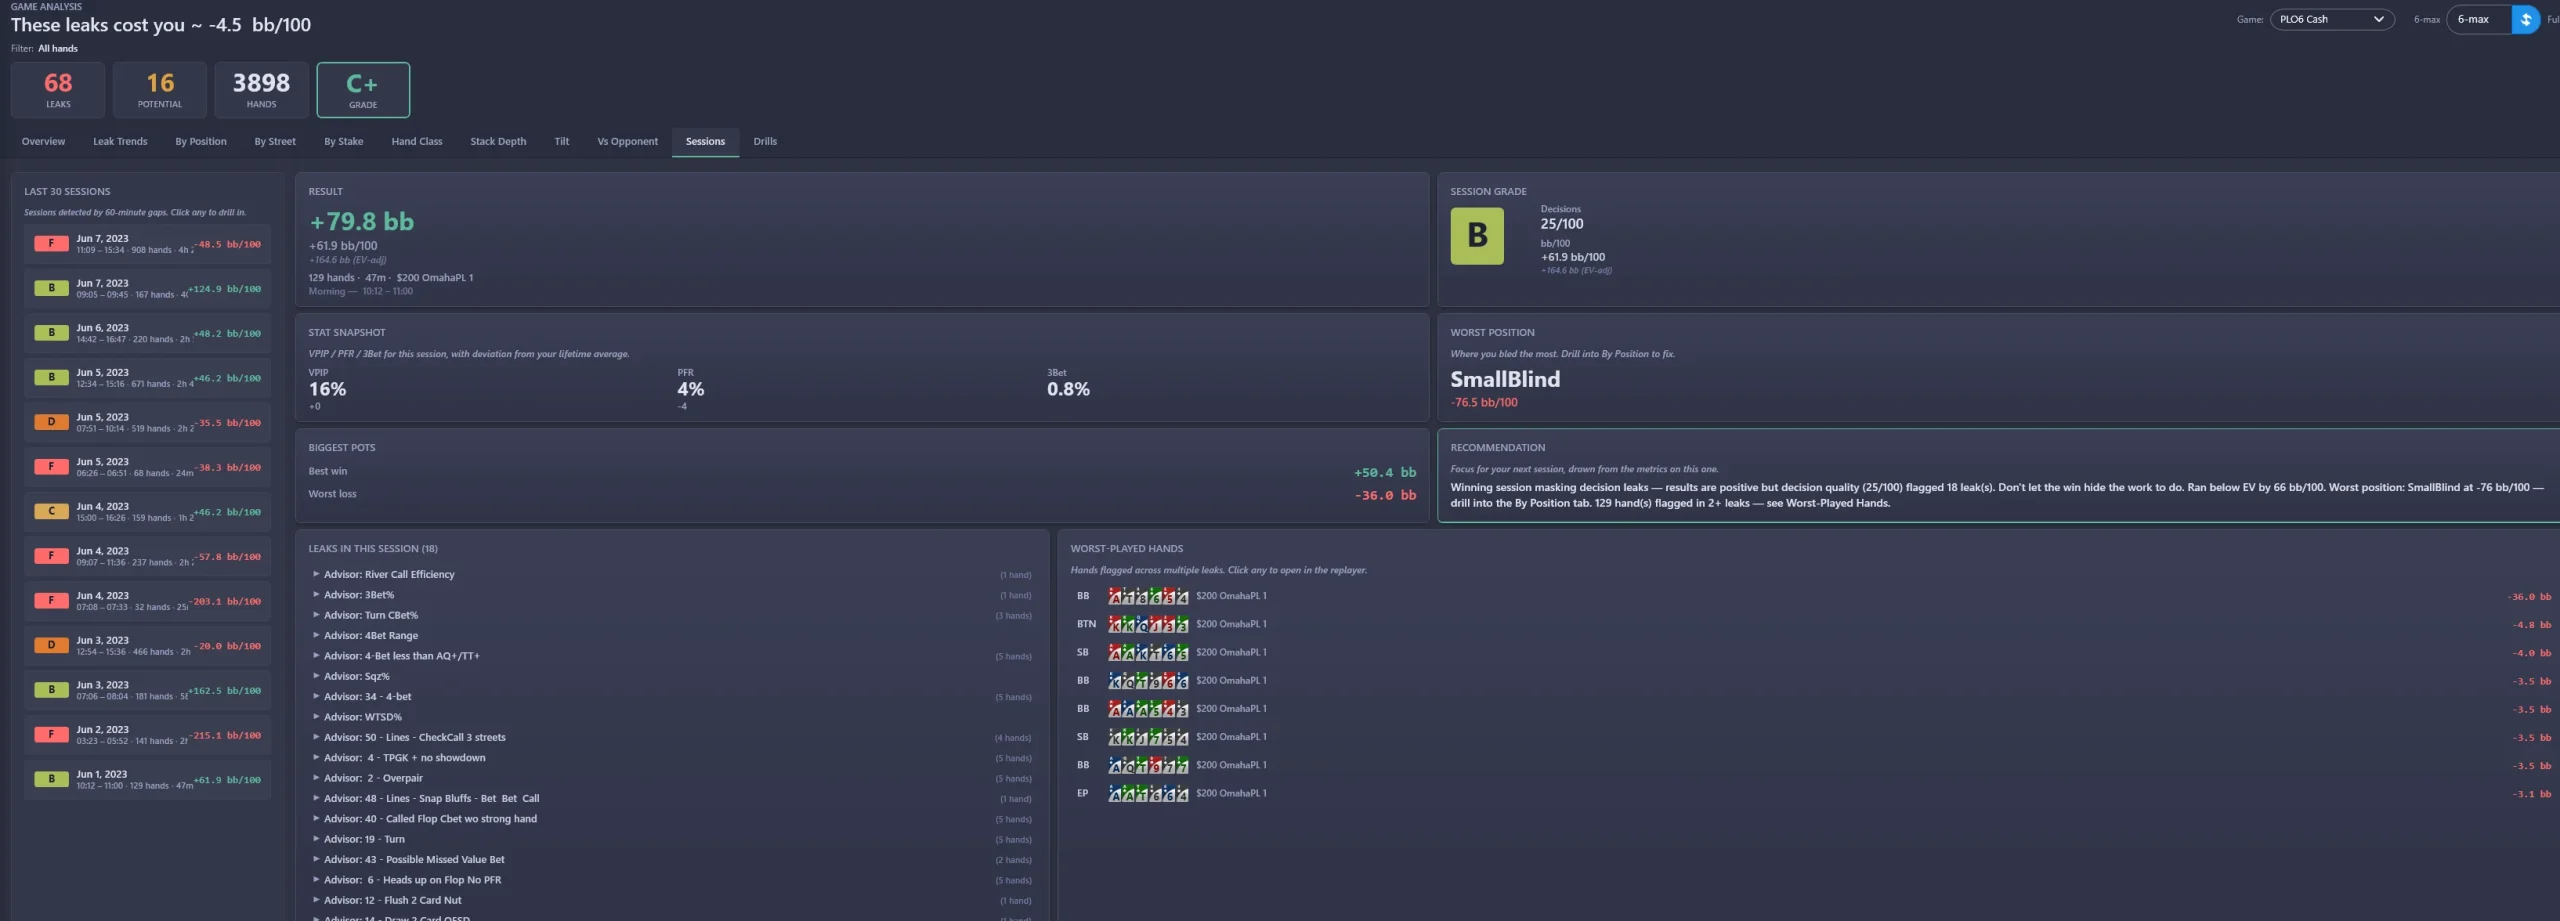The height and width of the screenshot is (921, 2560).
Task: Click the Advisor: 19 - Turn leak row
Action: click(672, 839)
